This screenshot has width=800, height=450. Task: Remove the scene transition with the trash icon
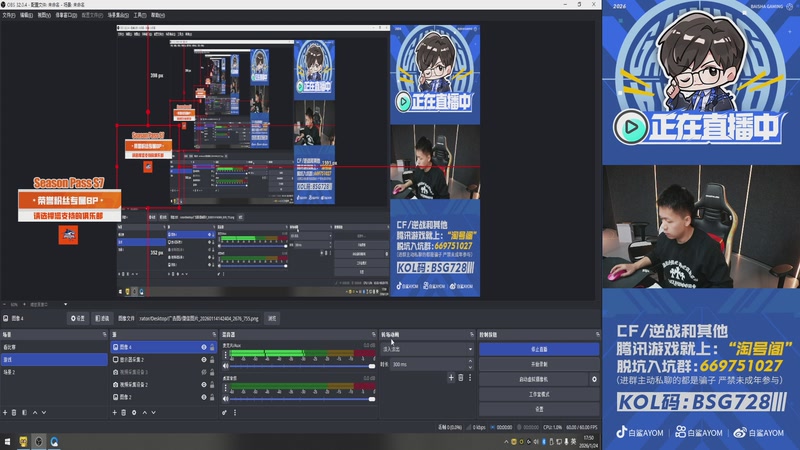point(461,378)
